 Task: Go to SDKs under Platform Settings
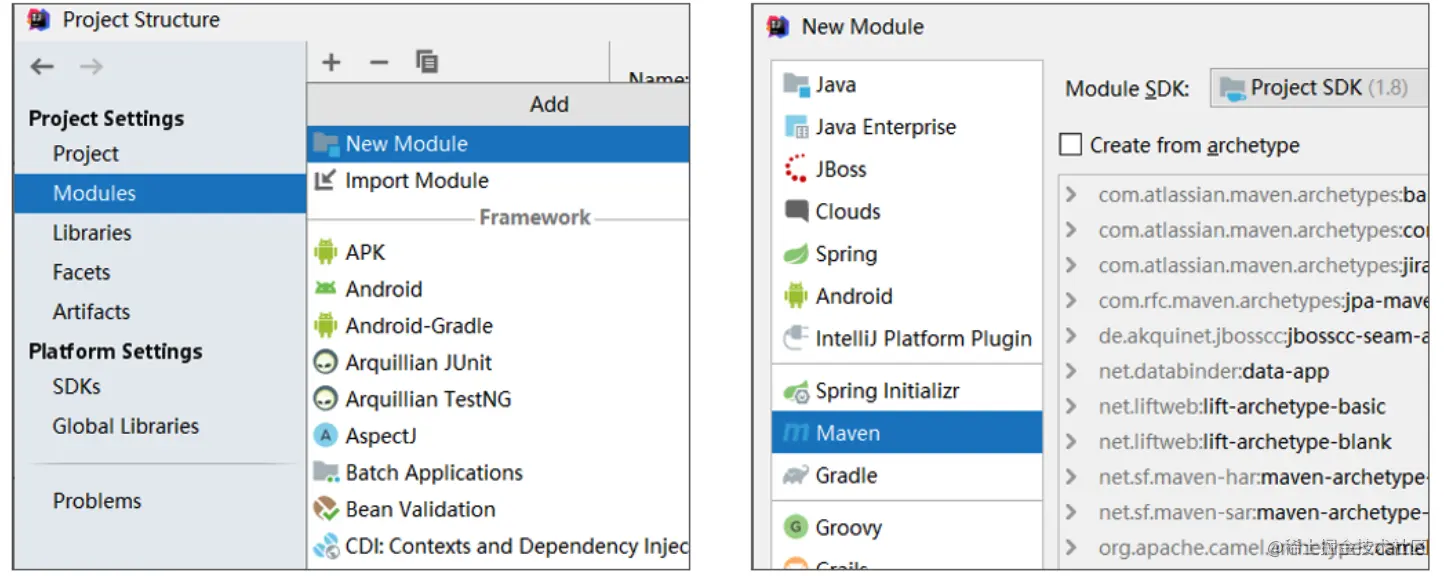click(77, 387)
